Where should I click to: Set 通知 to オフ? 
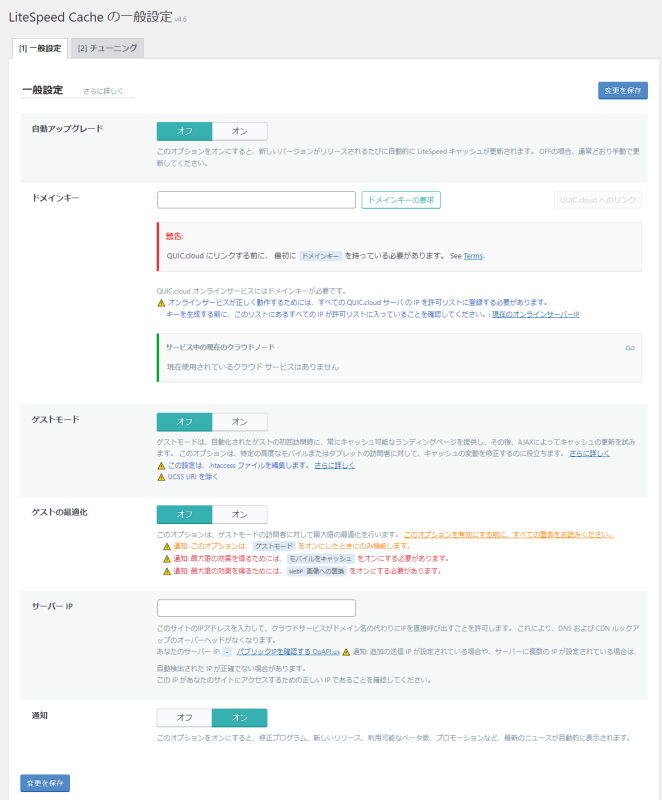click(184, 717)
